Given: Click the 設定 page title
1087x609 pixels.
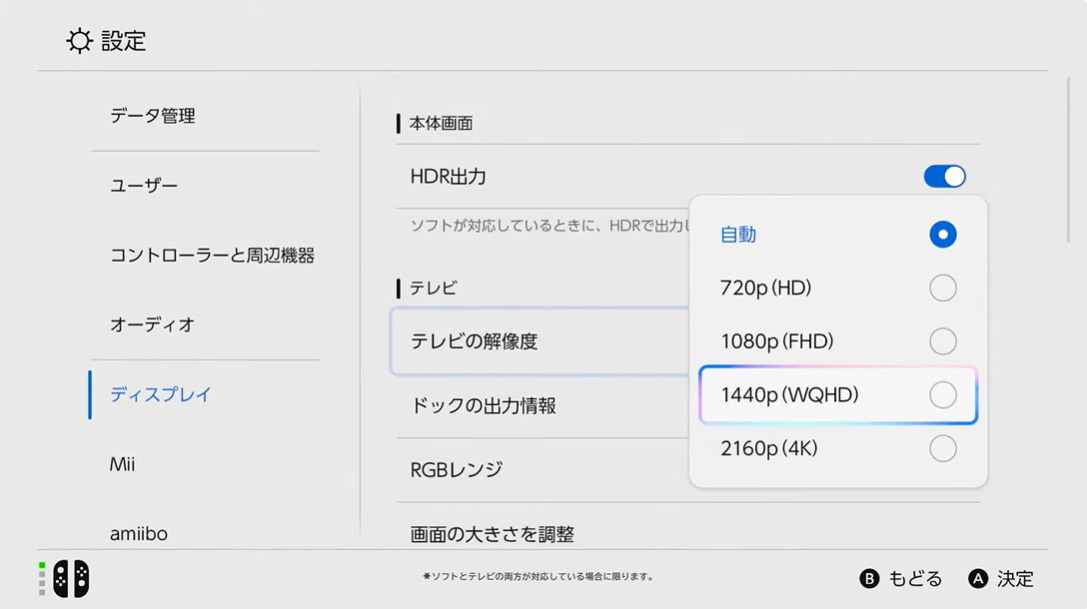Looking at the screenshot, I should [x=123, y=41].
